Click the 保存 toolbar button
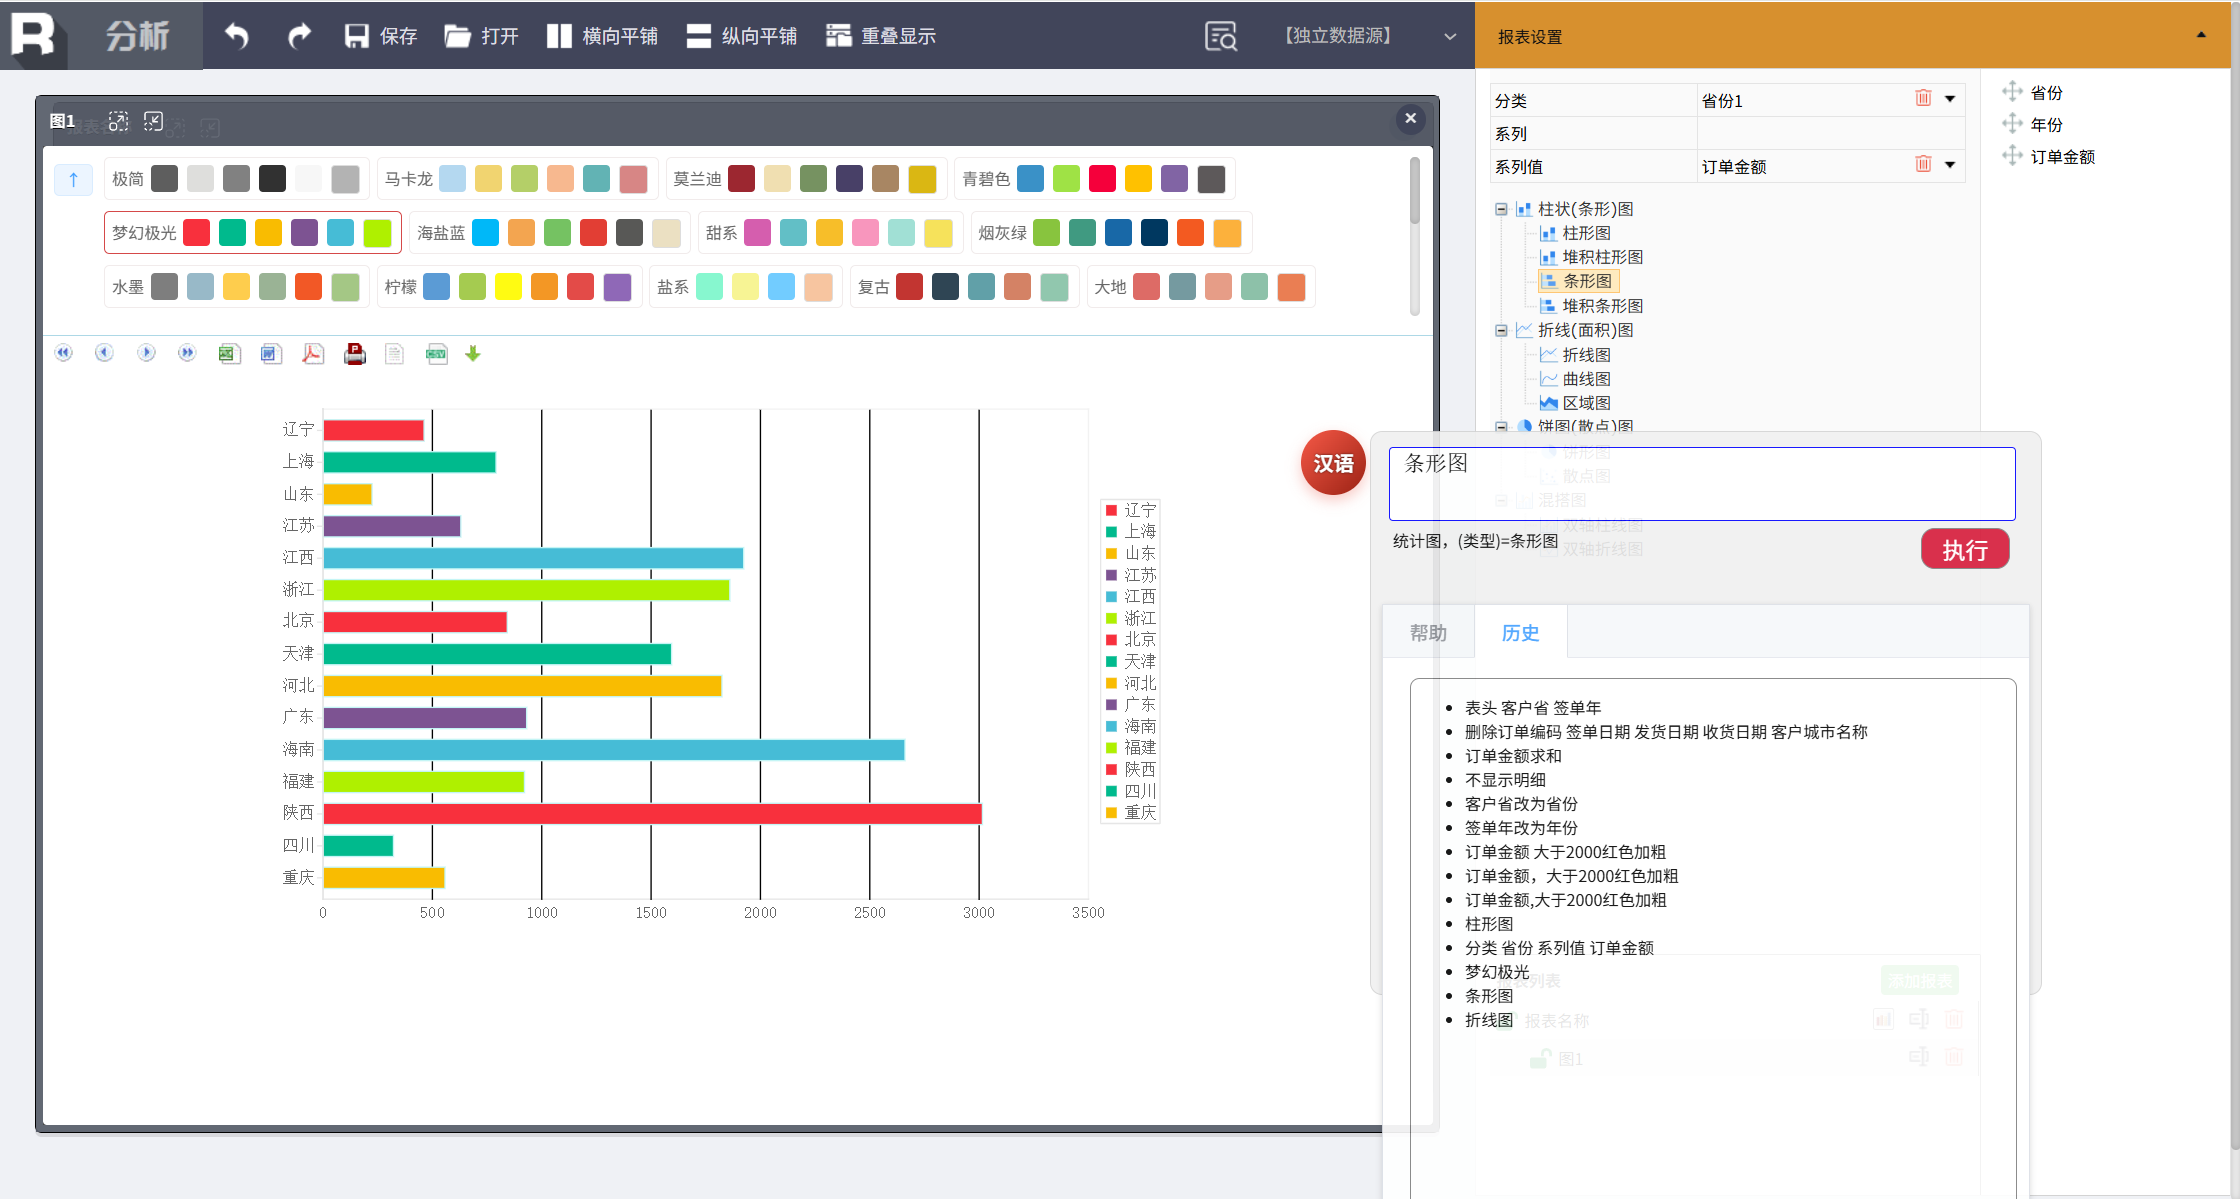This screenshot has height=1199, width=2240. pos(381,36)
